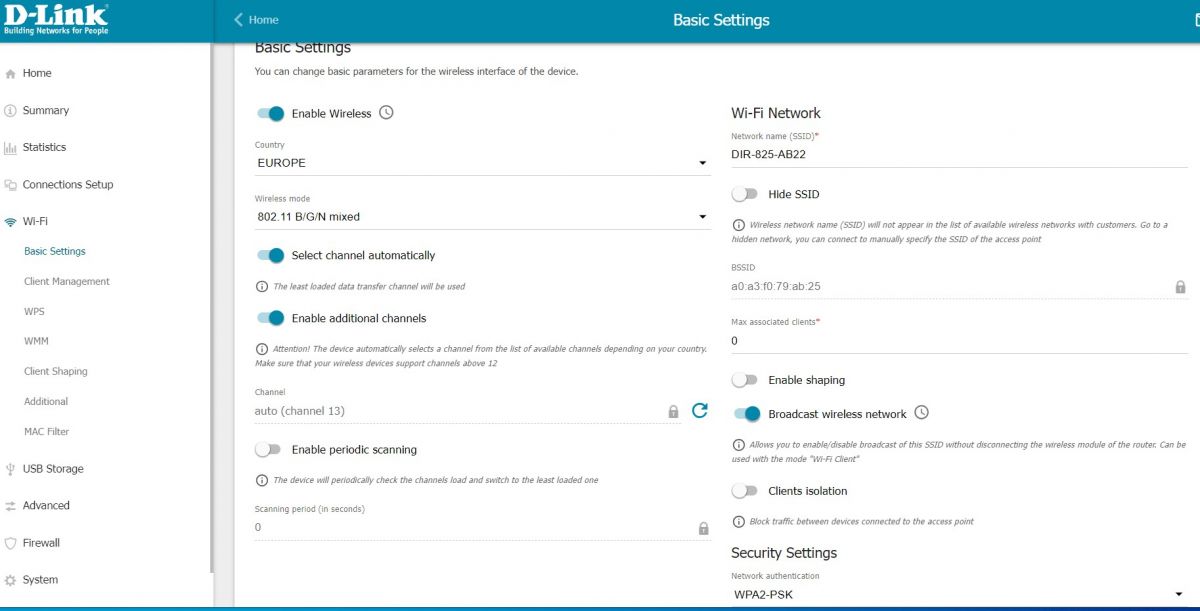
Task: Click the D-Link logo
Action: click(56, 19)
